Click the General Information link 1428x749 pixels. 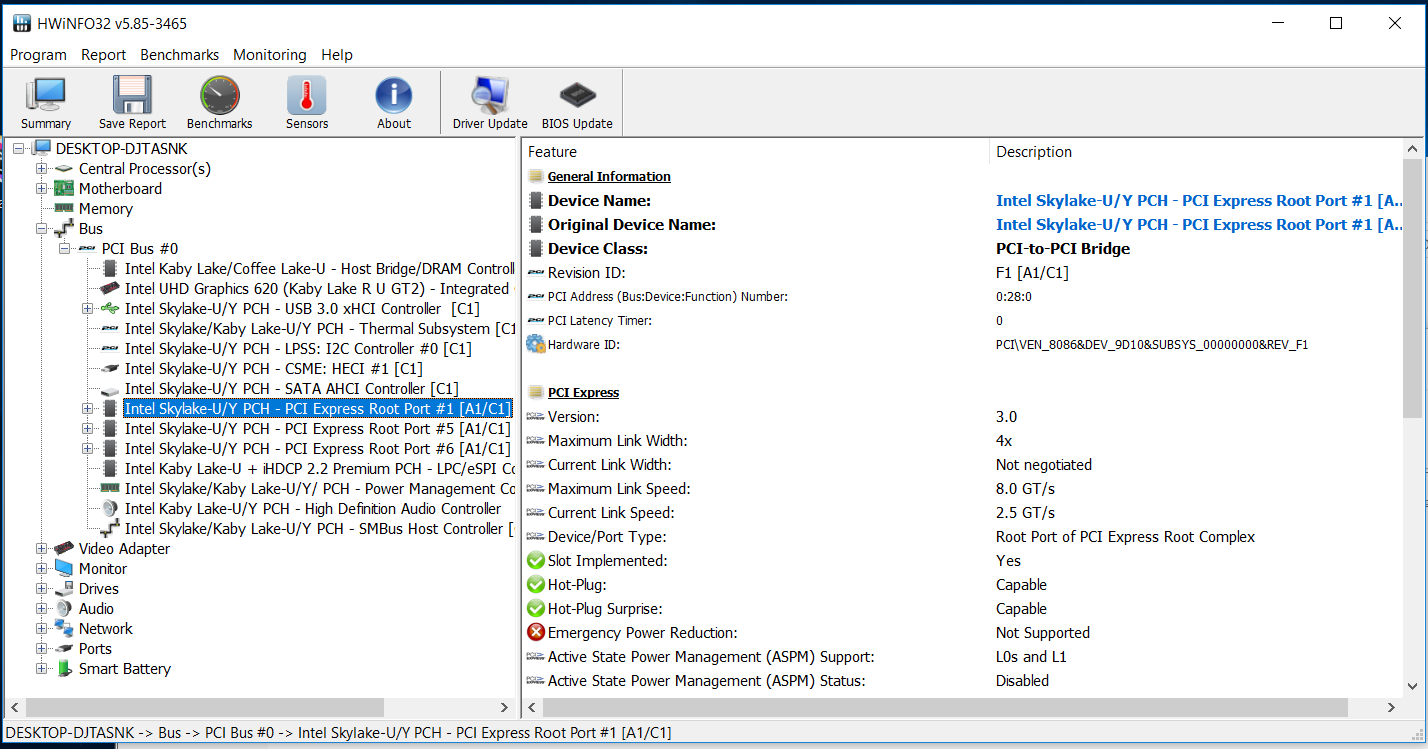[x=608, y=176]
